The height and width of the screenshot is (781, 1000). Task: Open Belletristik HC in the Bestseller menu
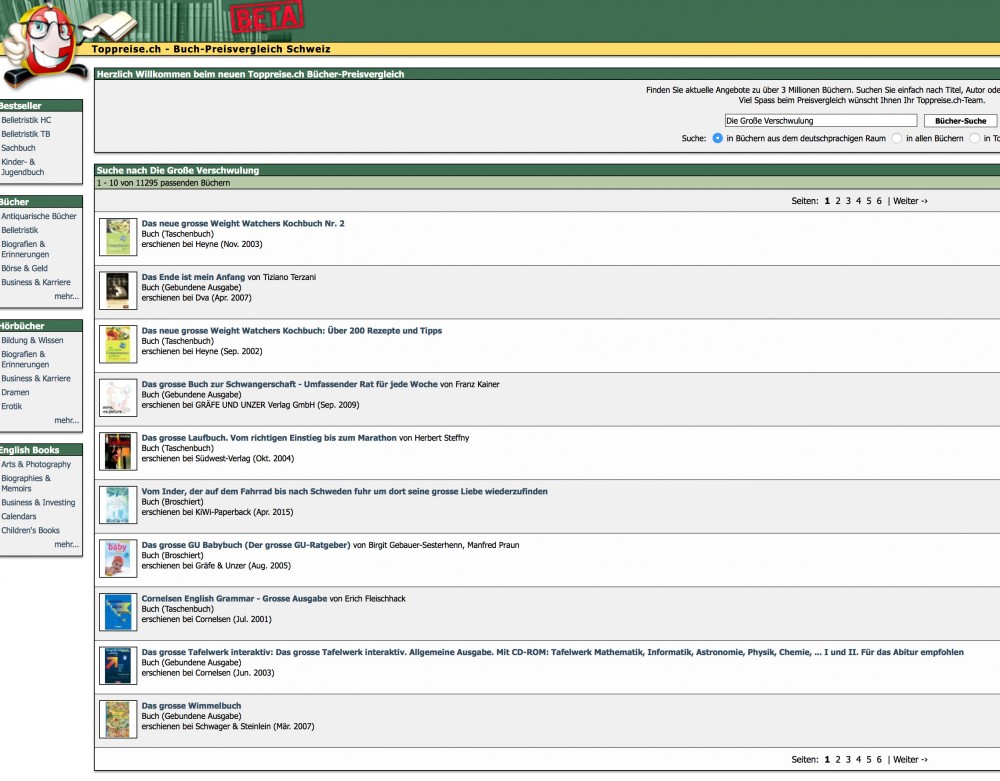coord(26,120)
